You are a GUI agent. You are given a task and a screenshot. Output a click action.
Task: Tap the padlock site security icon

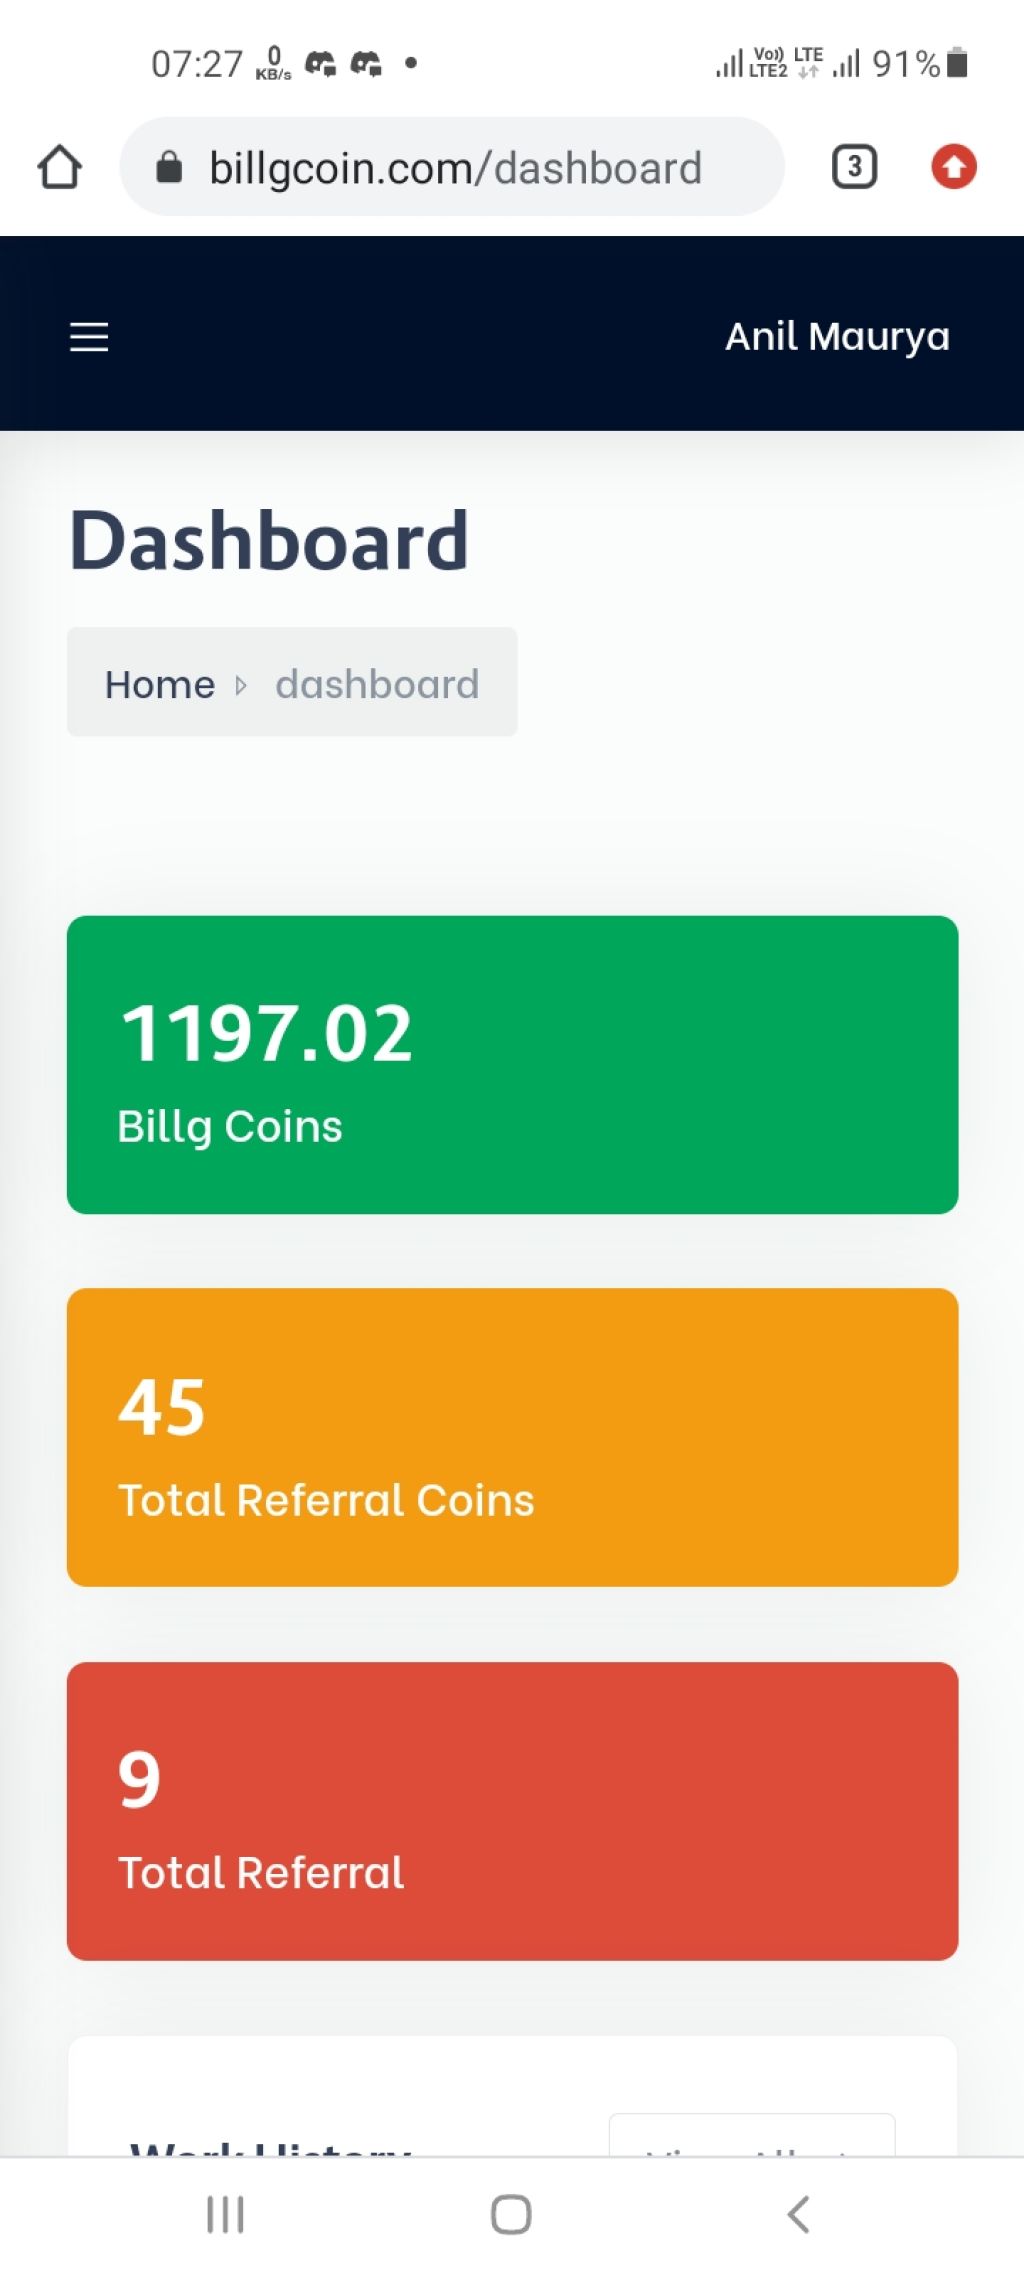tap(169, 167)
